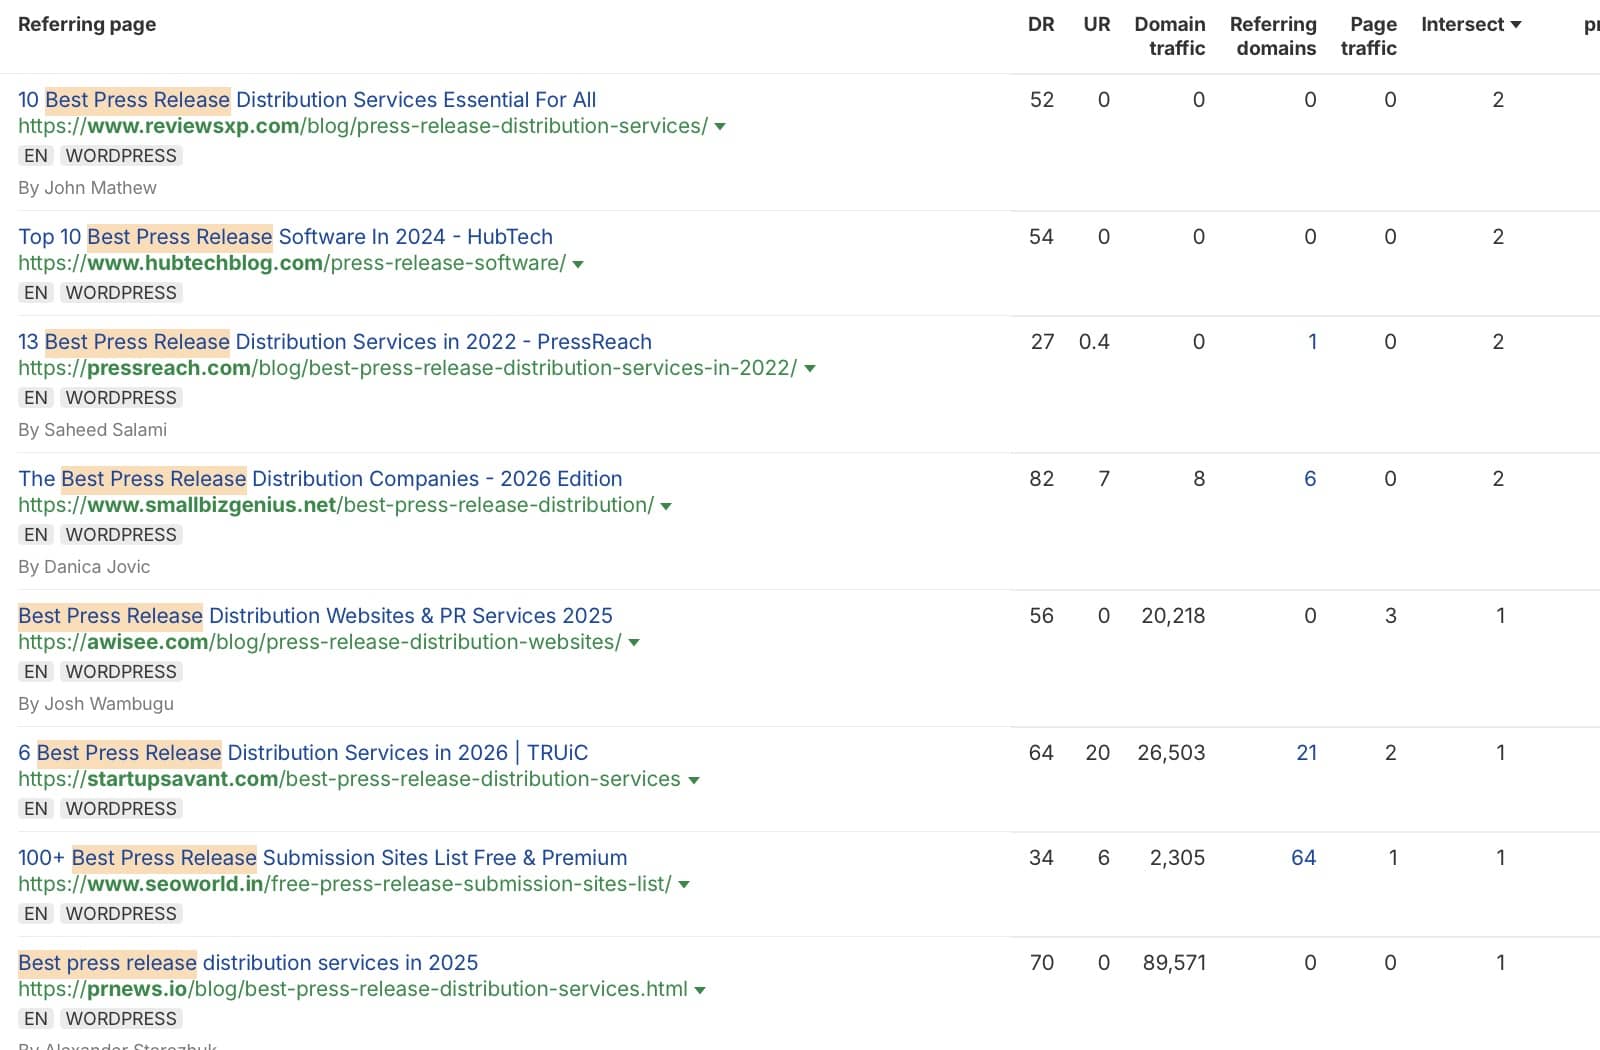Screen dimensions: 1600x1050
Task: Expand the startupsavant.com URL dropdown arrow
Action: coord(694,780)
